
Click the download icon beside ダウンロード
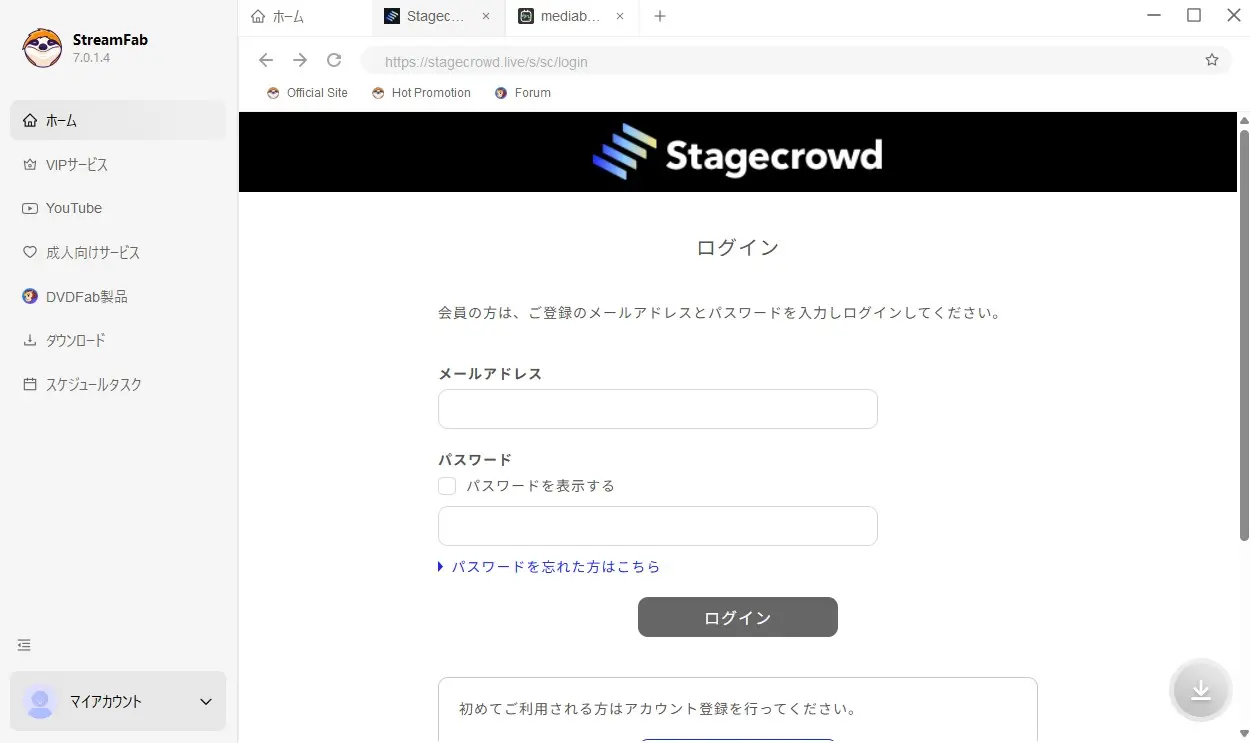pyautogui.click(x=29, y=340)
